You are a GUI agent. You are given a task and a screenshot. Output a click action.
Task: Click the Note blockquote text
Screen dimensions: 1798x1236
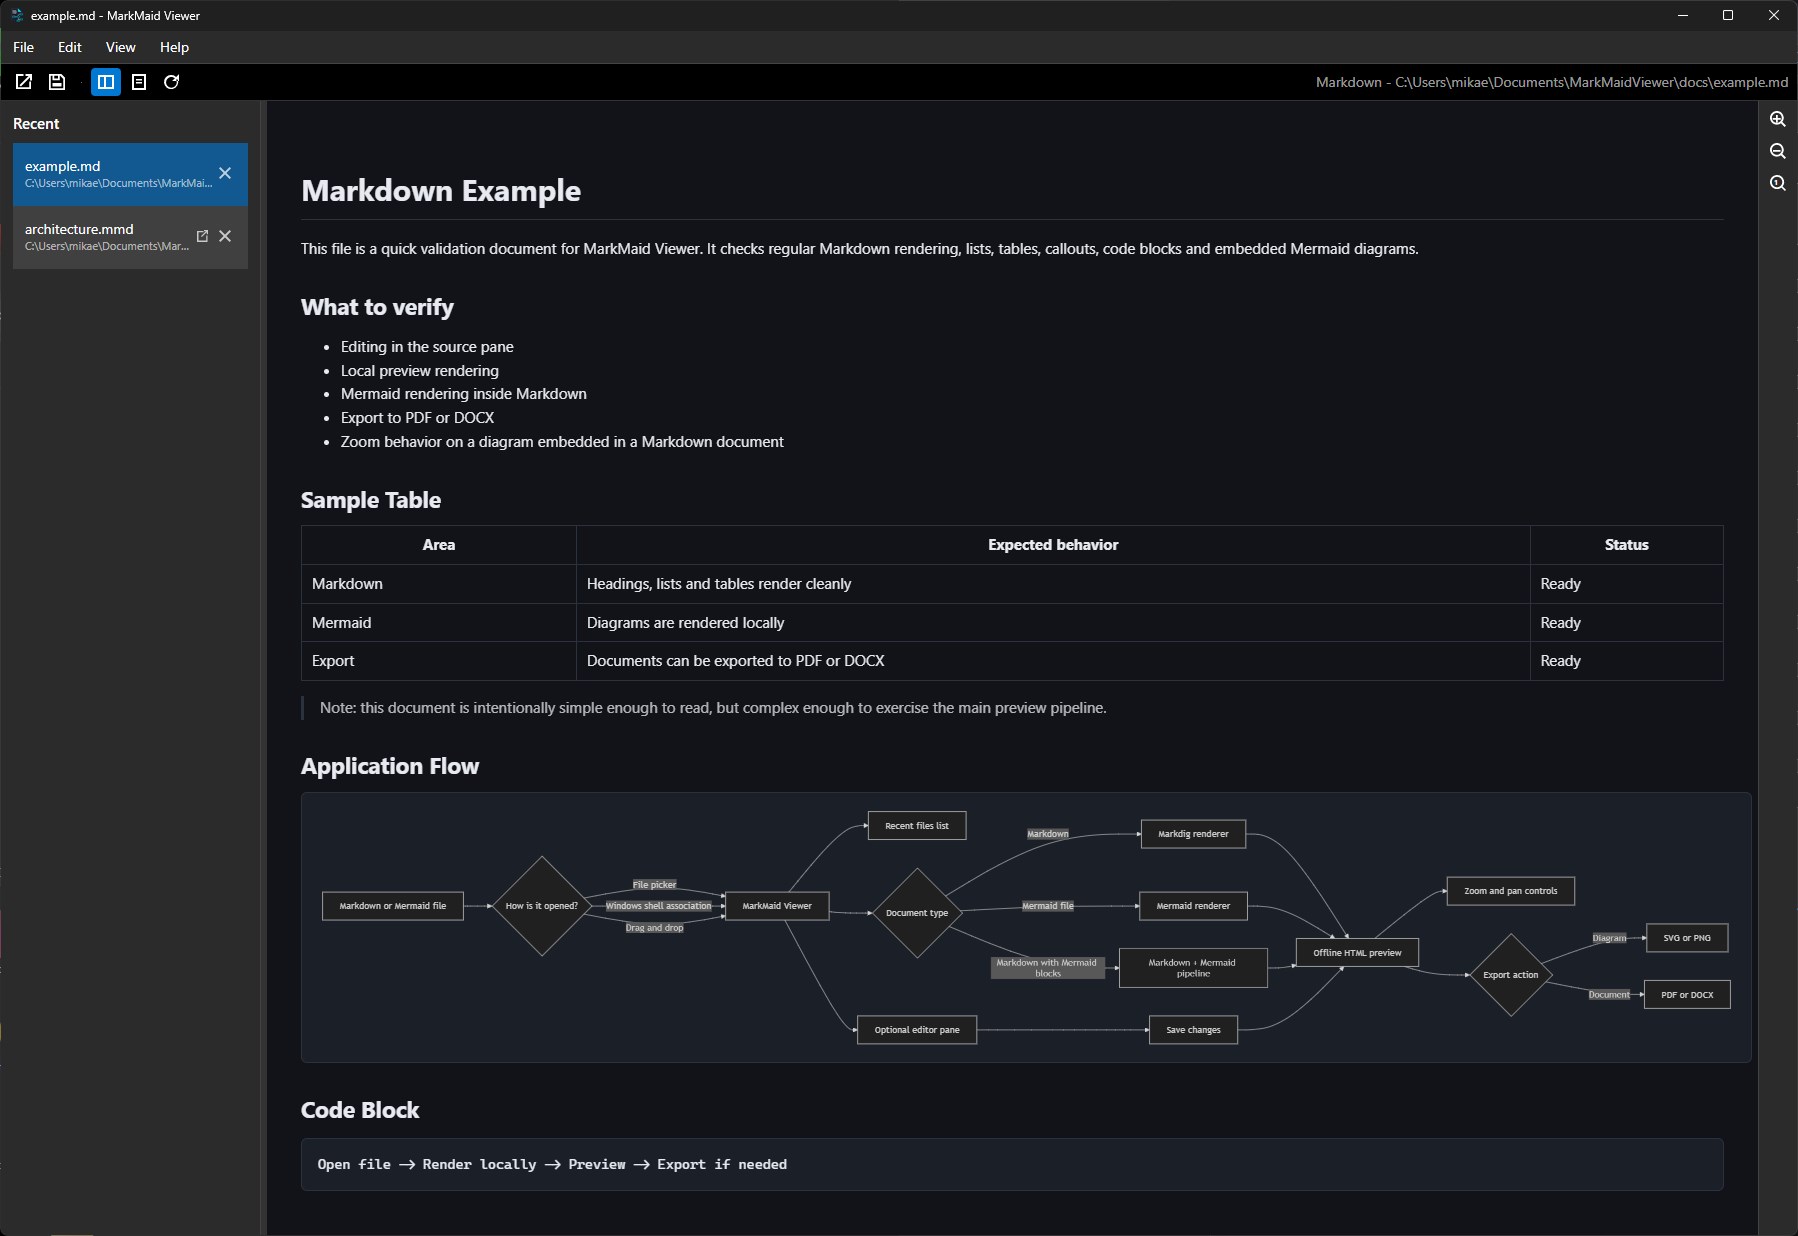(x=713, y=708)
